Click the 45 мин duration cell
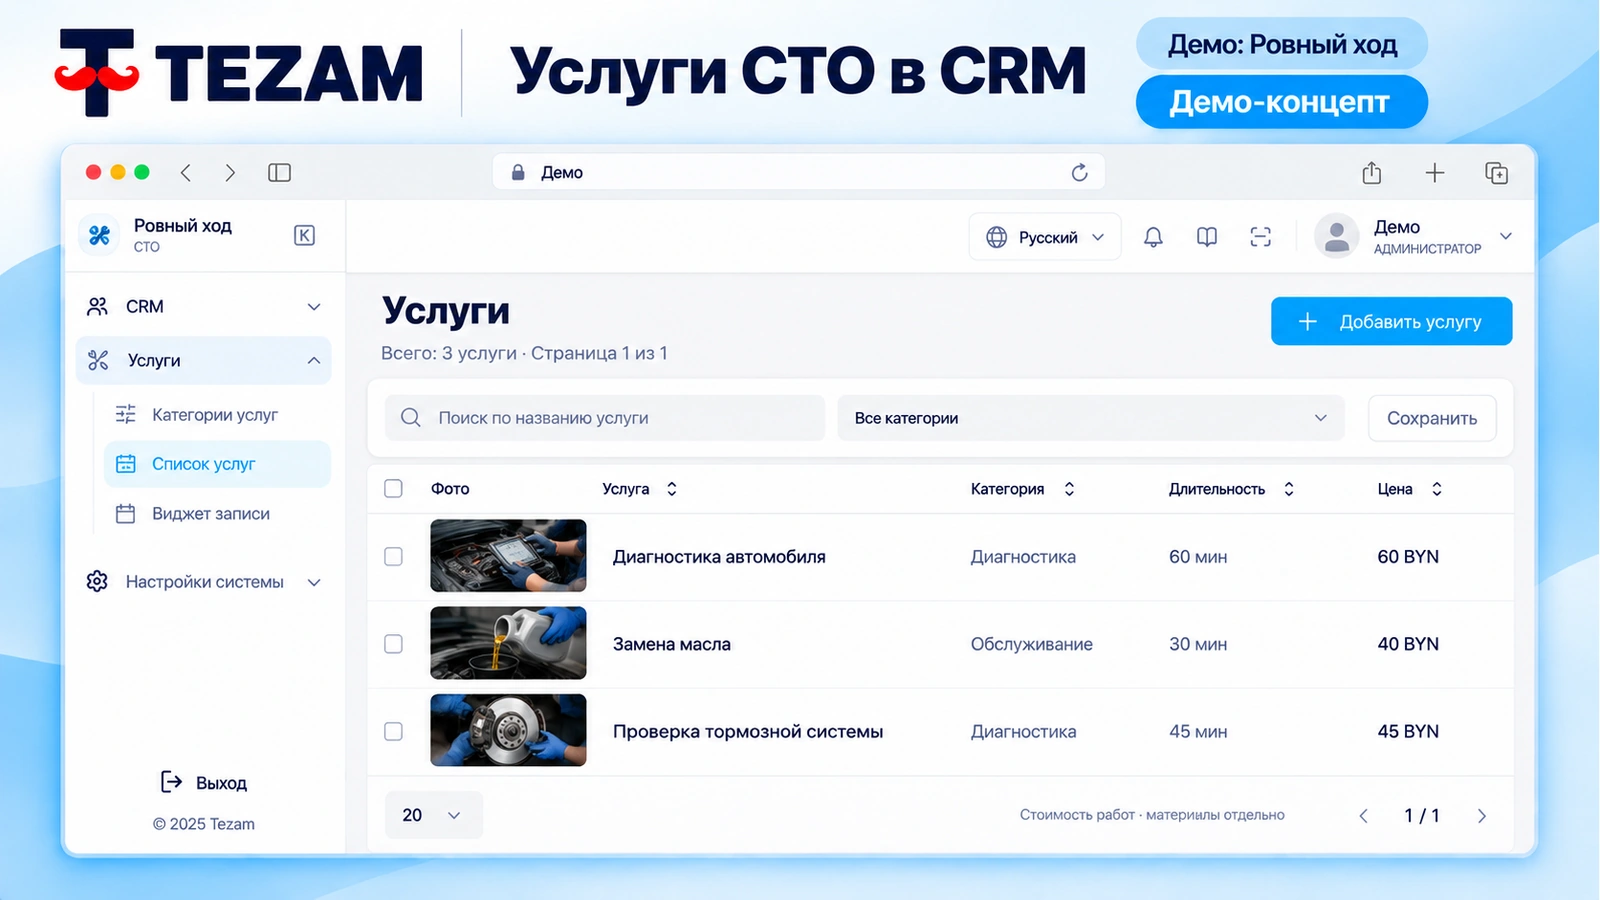 tap(1198, 732)
